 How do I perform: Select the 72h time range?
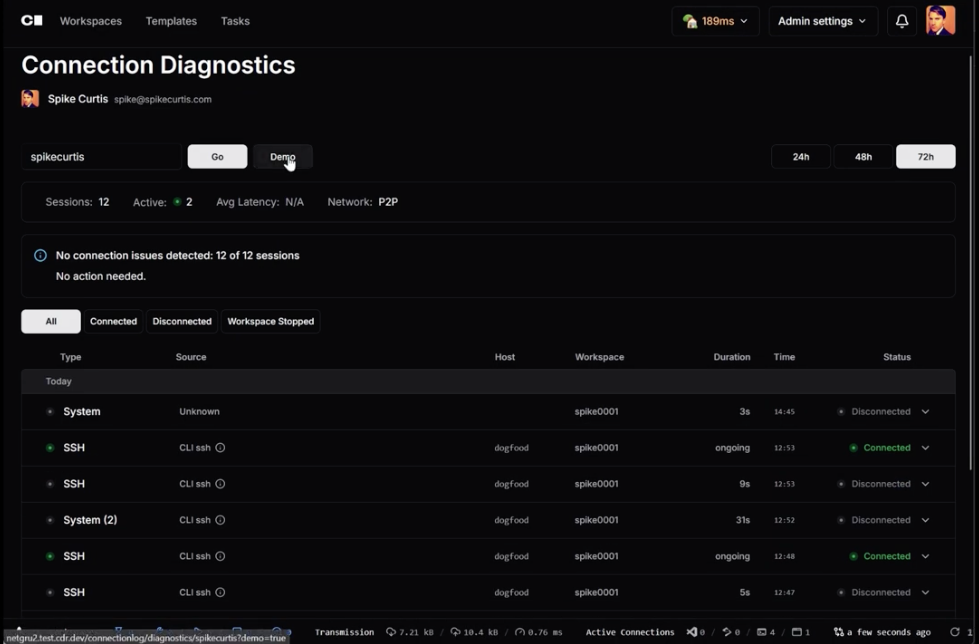(x=925, y=157)
